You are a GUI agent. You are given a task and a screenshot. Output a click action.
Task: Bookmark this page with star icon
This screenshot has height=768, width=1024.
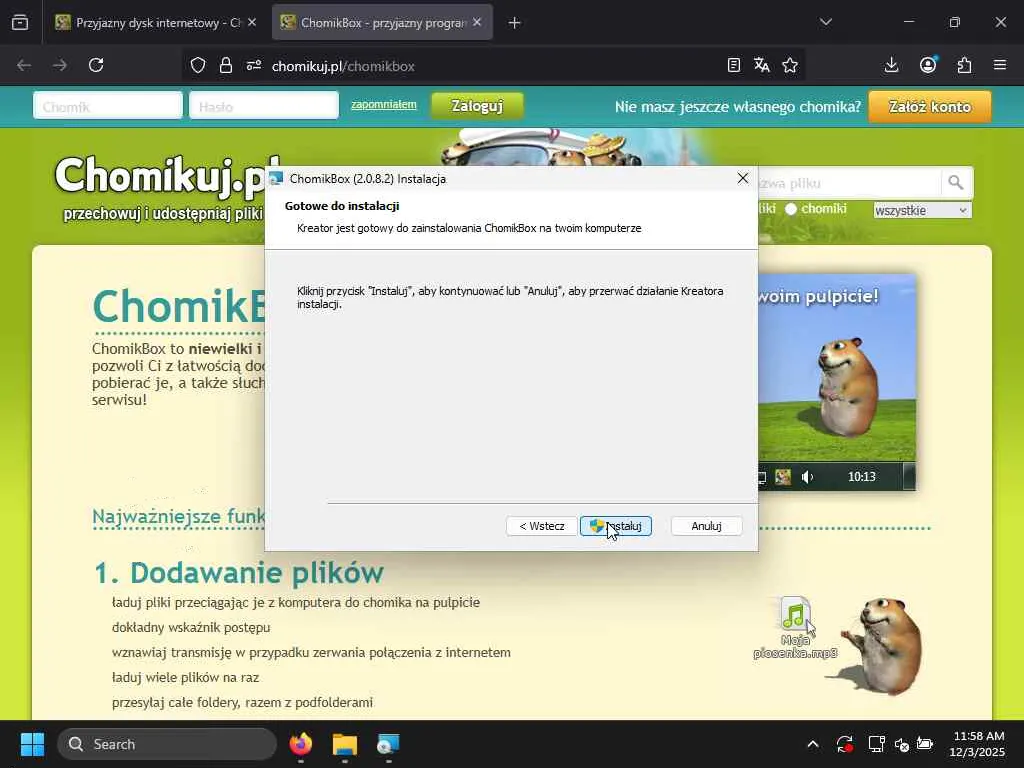click(x=790, y=65)
